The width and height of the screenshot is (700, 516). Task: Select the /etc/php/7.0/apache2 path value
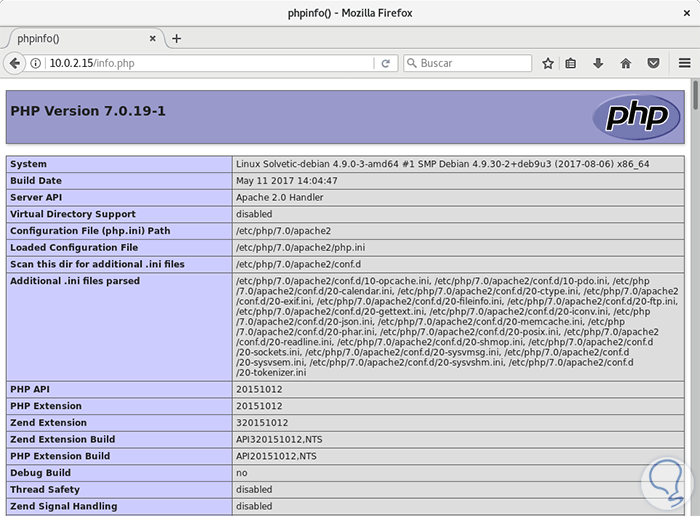click(x=283, y=231)
